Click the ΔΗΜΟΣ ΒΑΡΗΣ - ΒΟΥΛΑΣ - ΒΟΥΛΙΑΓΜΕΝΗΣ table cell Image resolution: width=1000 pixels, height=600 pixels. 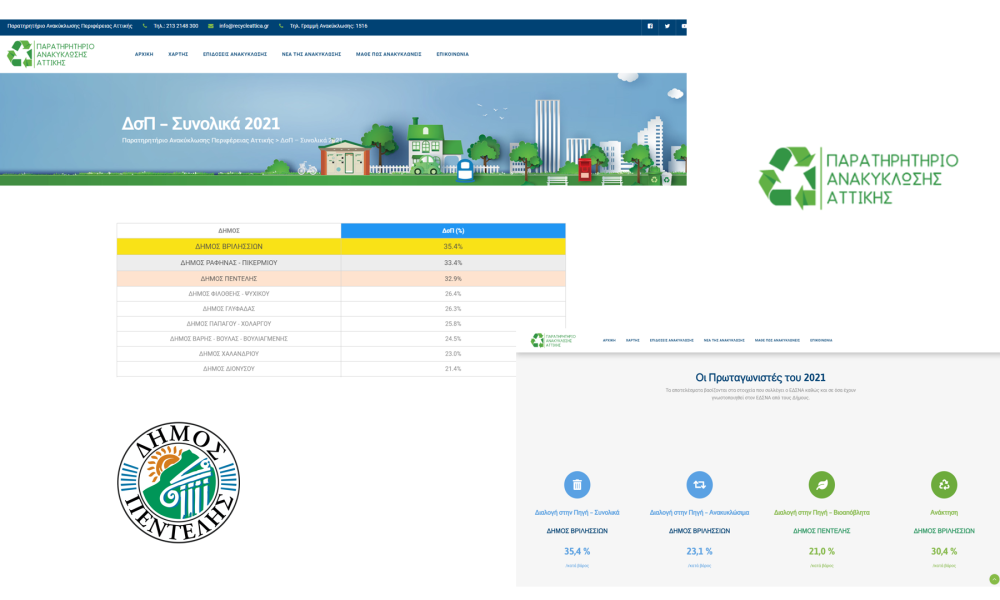[229, 339]
